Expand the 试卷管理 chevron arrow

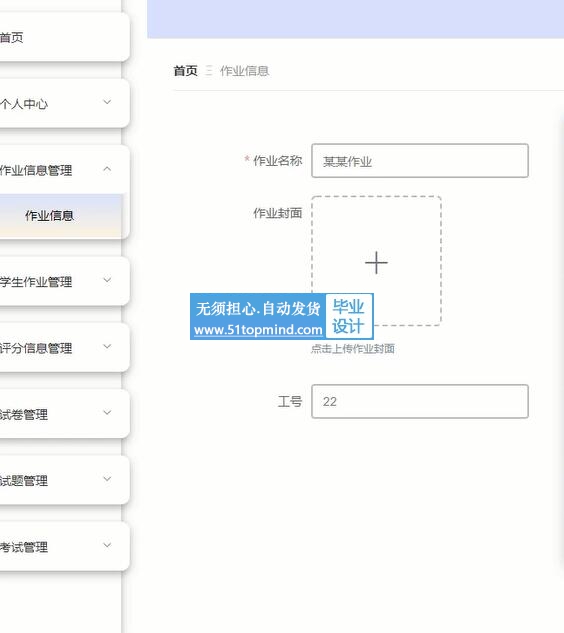tap(107, 413)
